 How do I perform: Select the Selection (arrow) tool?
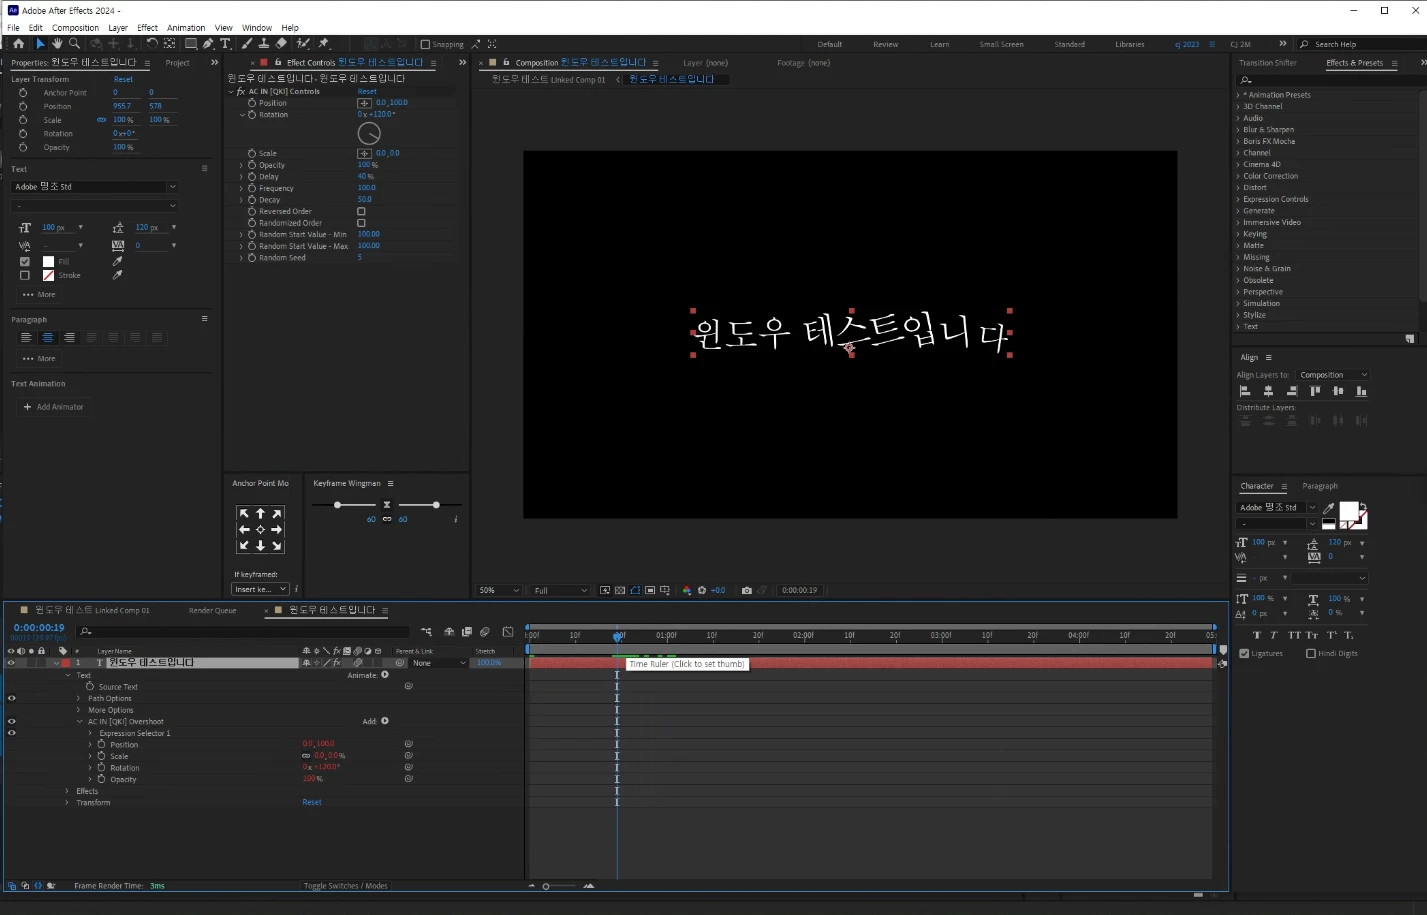click(x=40, y=44)
